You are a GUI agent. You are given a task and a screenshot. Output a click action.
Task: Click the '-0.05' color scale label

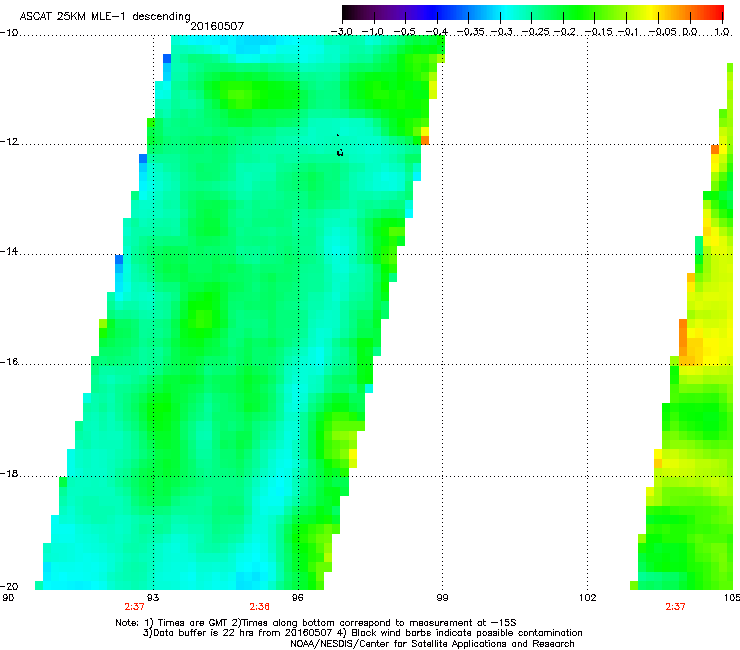(x=663, y=32)
